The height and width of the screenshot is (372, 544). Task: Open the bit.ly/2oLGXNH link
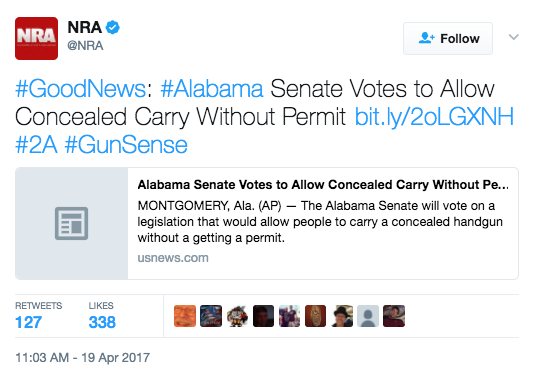coord(434,117)
